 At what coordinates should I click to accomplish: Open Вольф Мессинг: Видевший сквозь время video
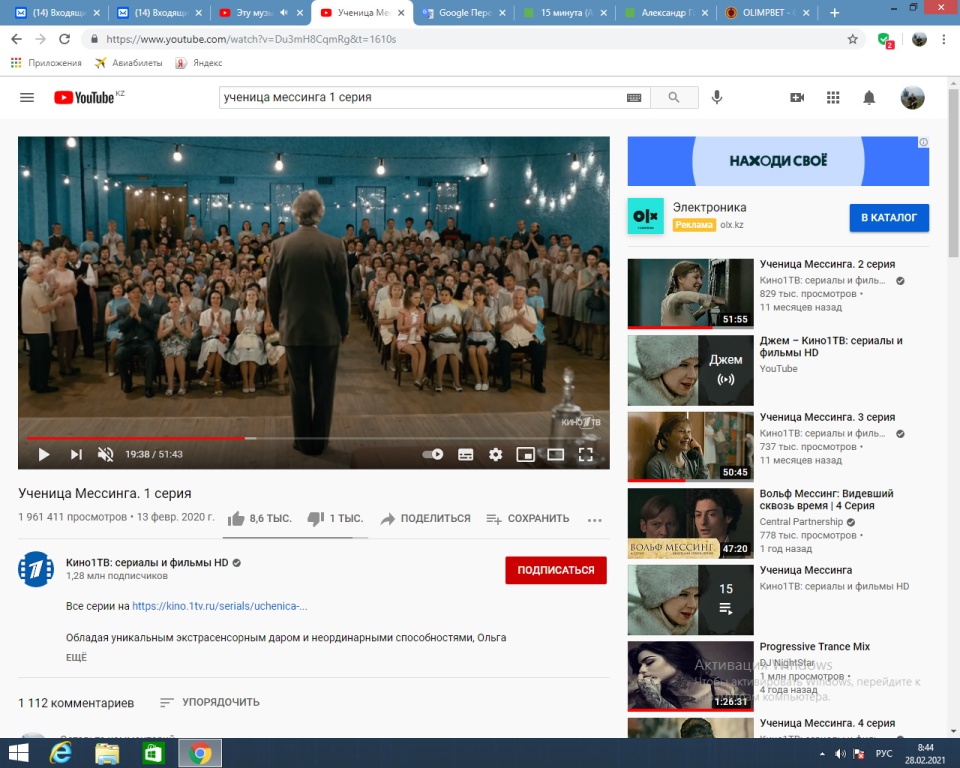691,523
